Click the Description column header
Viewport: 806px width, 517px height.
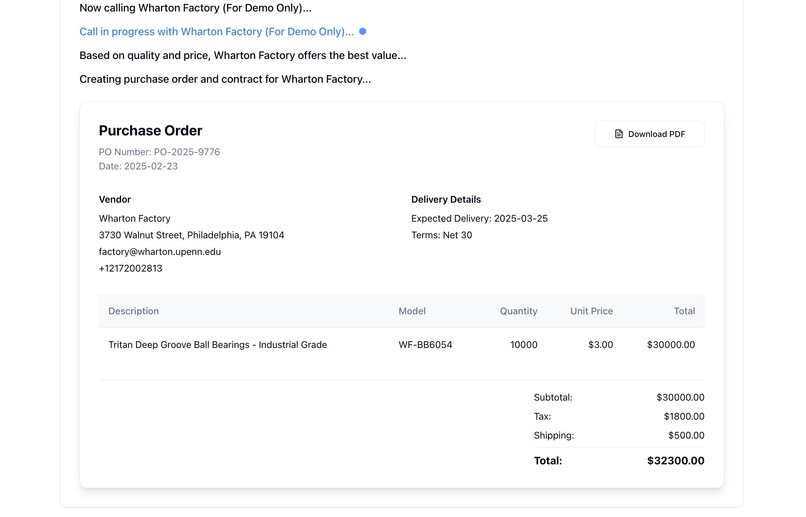pos(133,311)
